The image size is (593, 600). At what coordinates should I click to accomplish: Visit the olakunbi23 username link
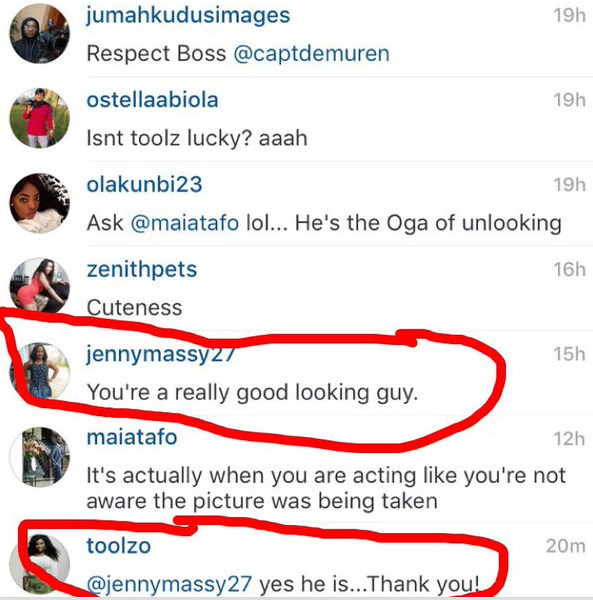[x=144, y=184]
